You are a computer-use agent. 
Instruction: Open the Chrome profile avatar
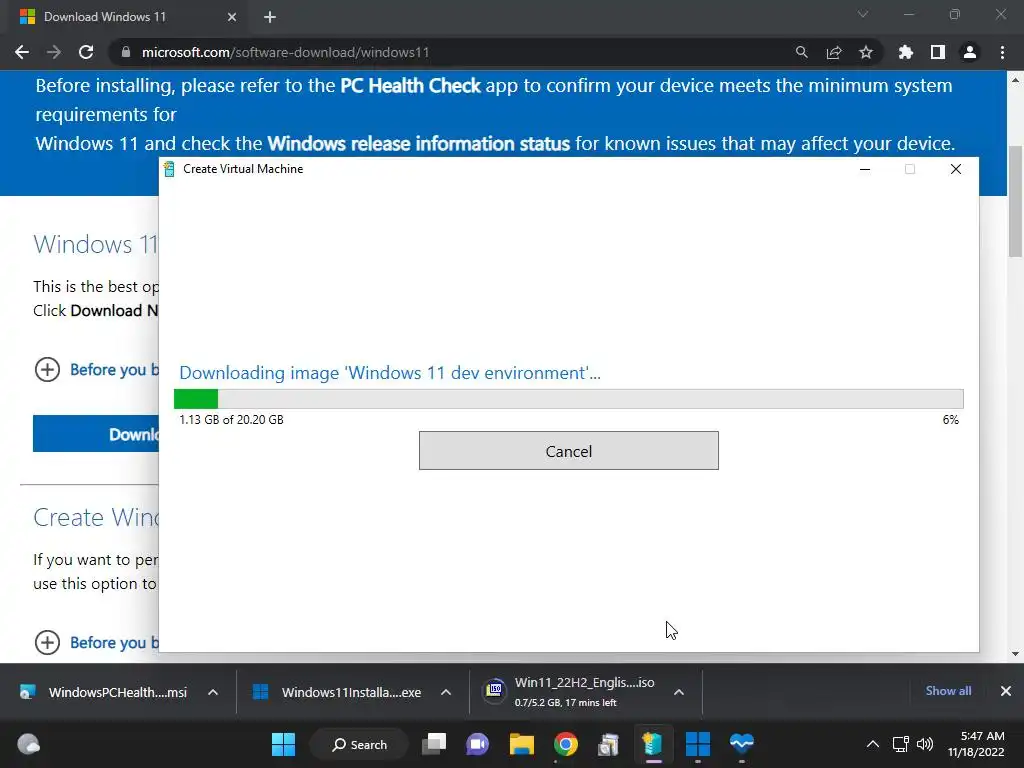(970, 52)
